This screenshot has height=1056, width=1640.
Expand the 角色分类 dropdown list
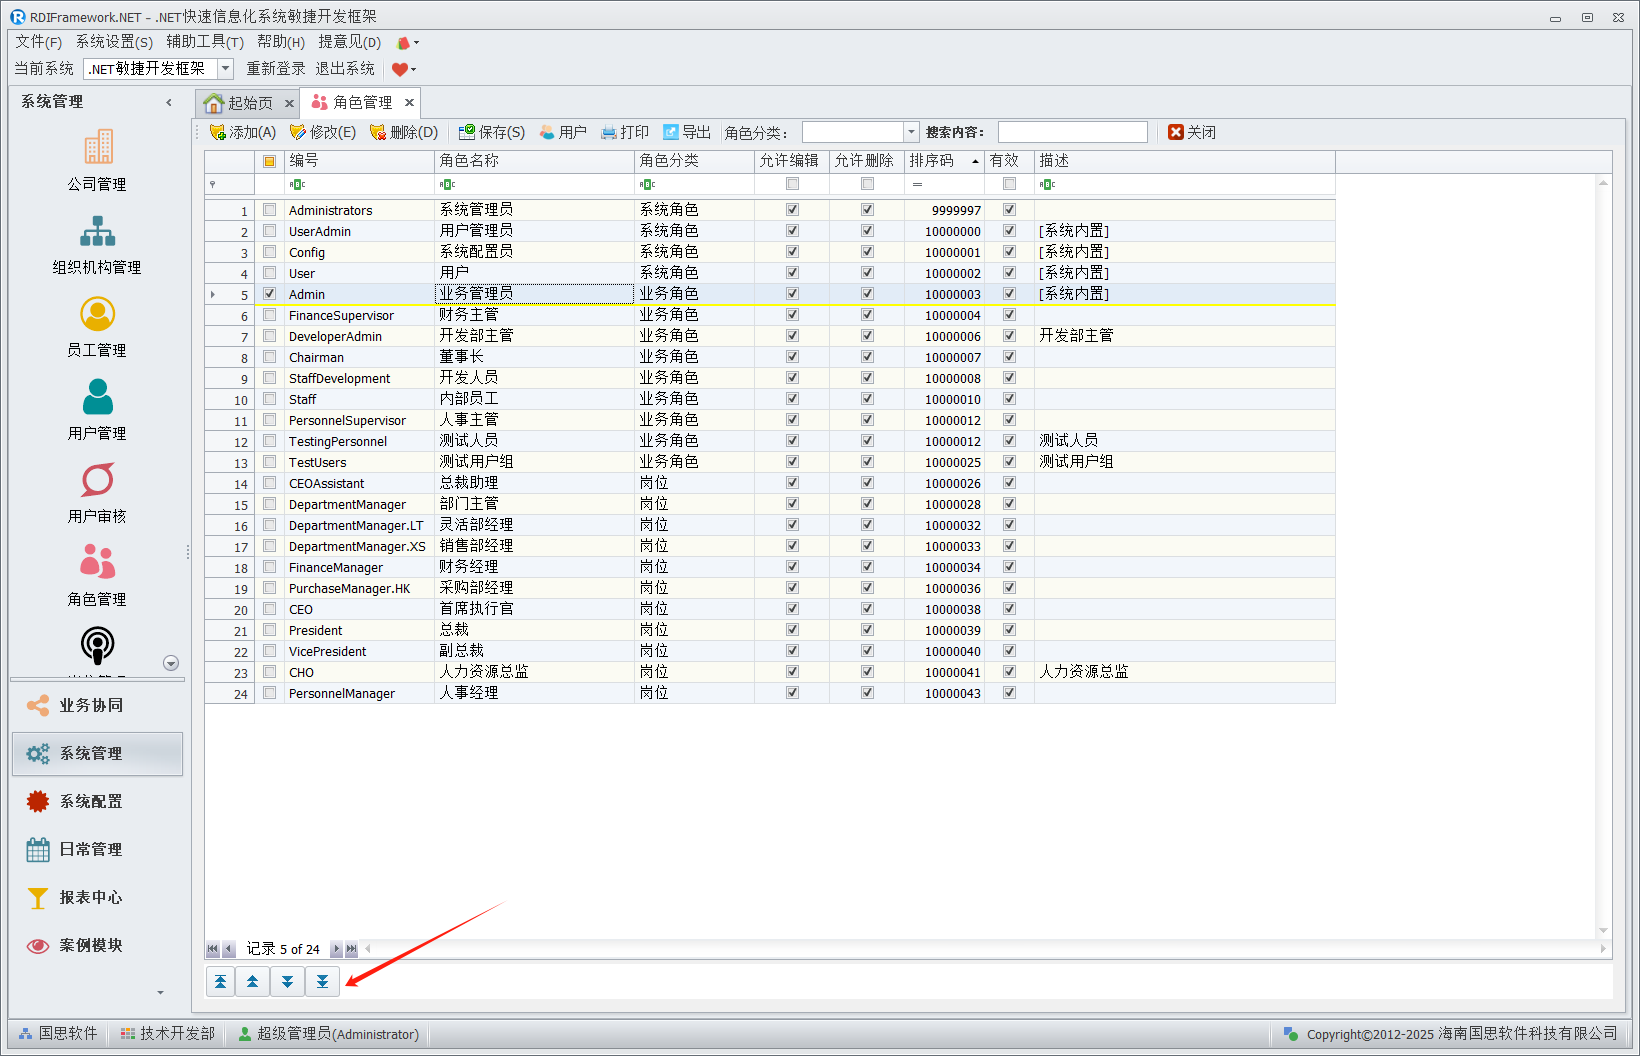click(910, 132)
